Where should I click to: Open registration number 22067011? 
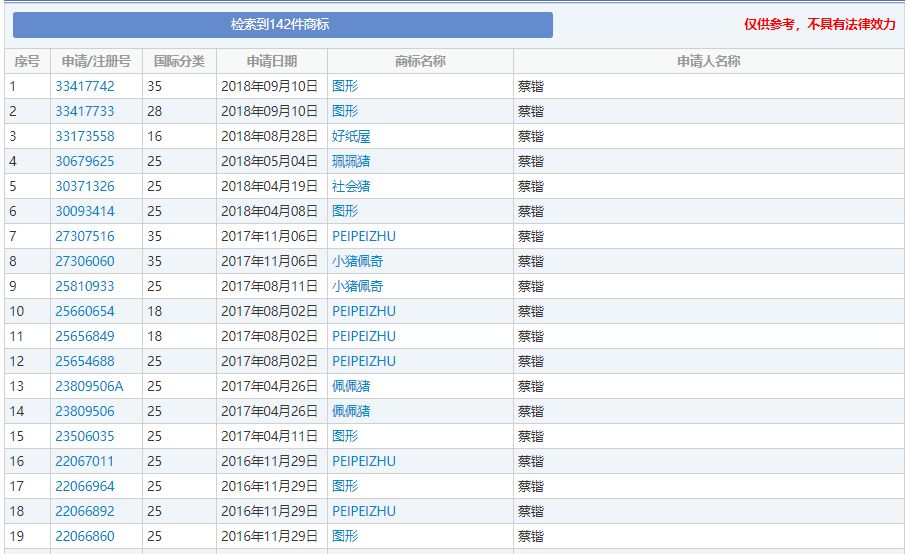tap(84, 461)
